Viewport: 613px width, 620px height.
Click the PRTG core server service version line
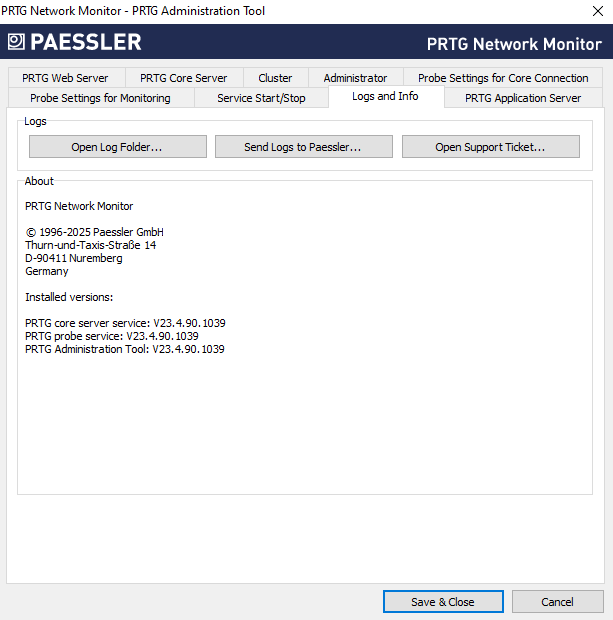coord(125,323)
